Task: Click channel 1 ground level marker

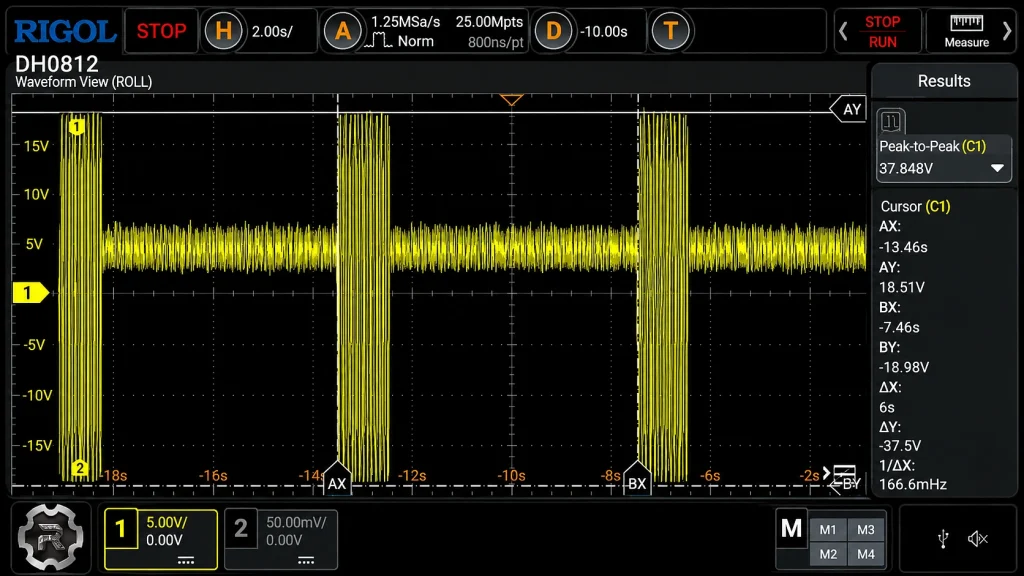Action: tap(30, 293)
